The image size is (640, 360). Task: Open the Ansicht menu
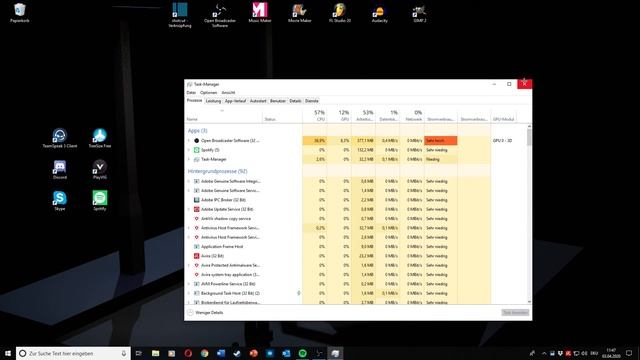point(228,93)
